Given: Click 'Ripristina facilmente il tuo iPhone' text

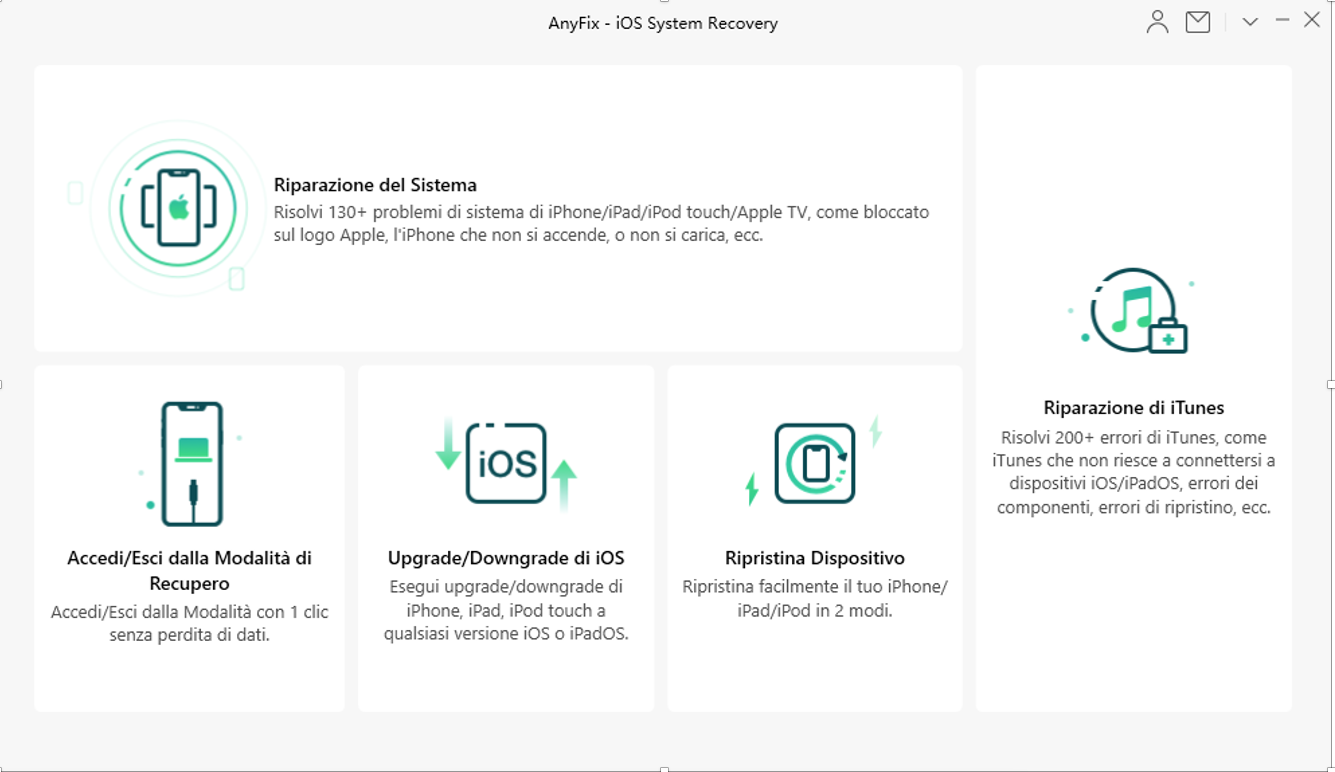Looking at the screenshot, I should point(815,587).
